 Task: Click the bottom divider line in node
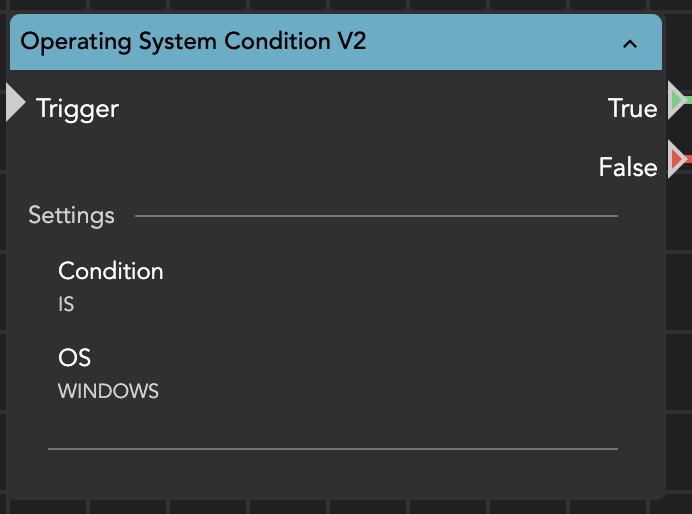tap(332, 449)
